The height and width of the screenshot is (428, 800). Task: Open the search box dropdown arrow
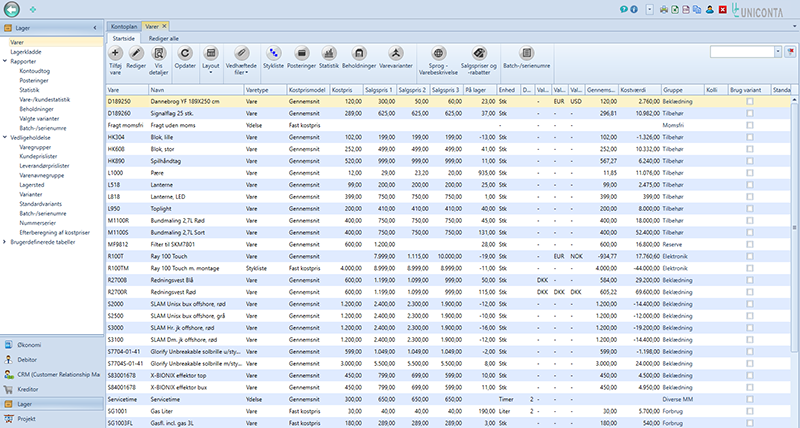click(x=778, y=52)
